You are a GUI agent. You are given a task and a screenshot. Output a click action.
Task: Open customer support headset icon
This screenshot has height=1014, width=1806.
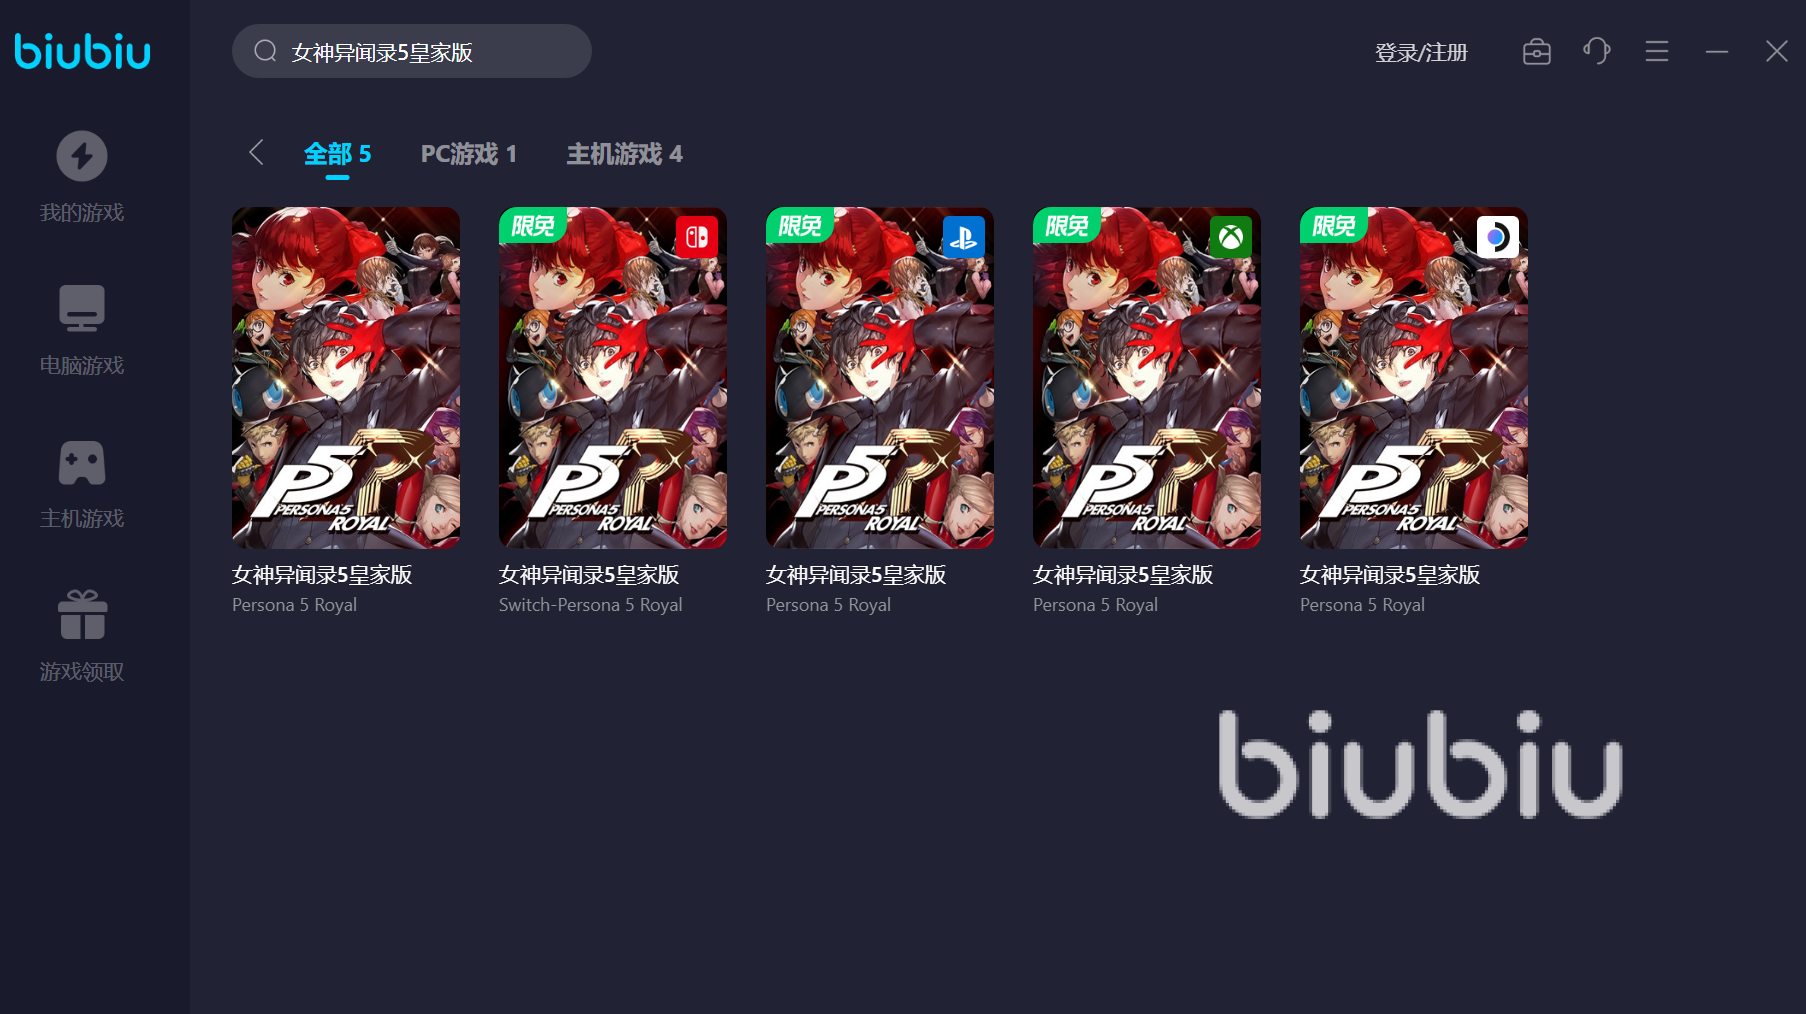1597,51
